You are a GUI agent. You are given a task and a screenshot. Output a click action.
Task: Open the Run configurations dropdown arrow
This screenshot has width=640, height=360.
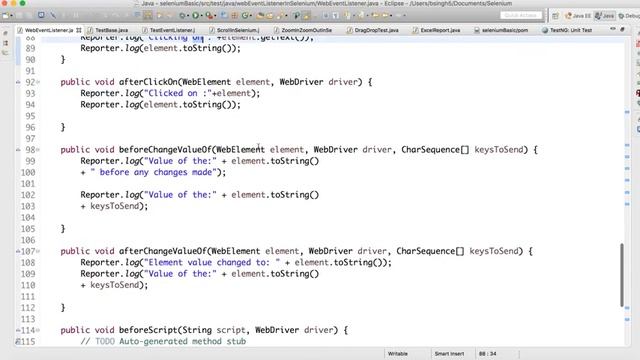202,16
